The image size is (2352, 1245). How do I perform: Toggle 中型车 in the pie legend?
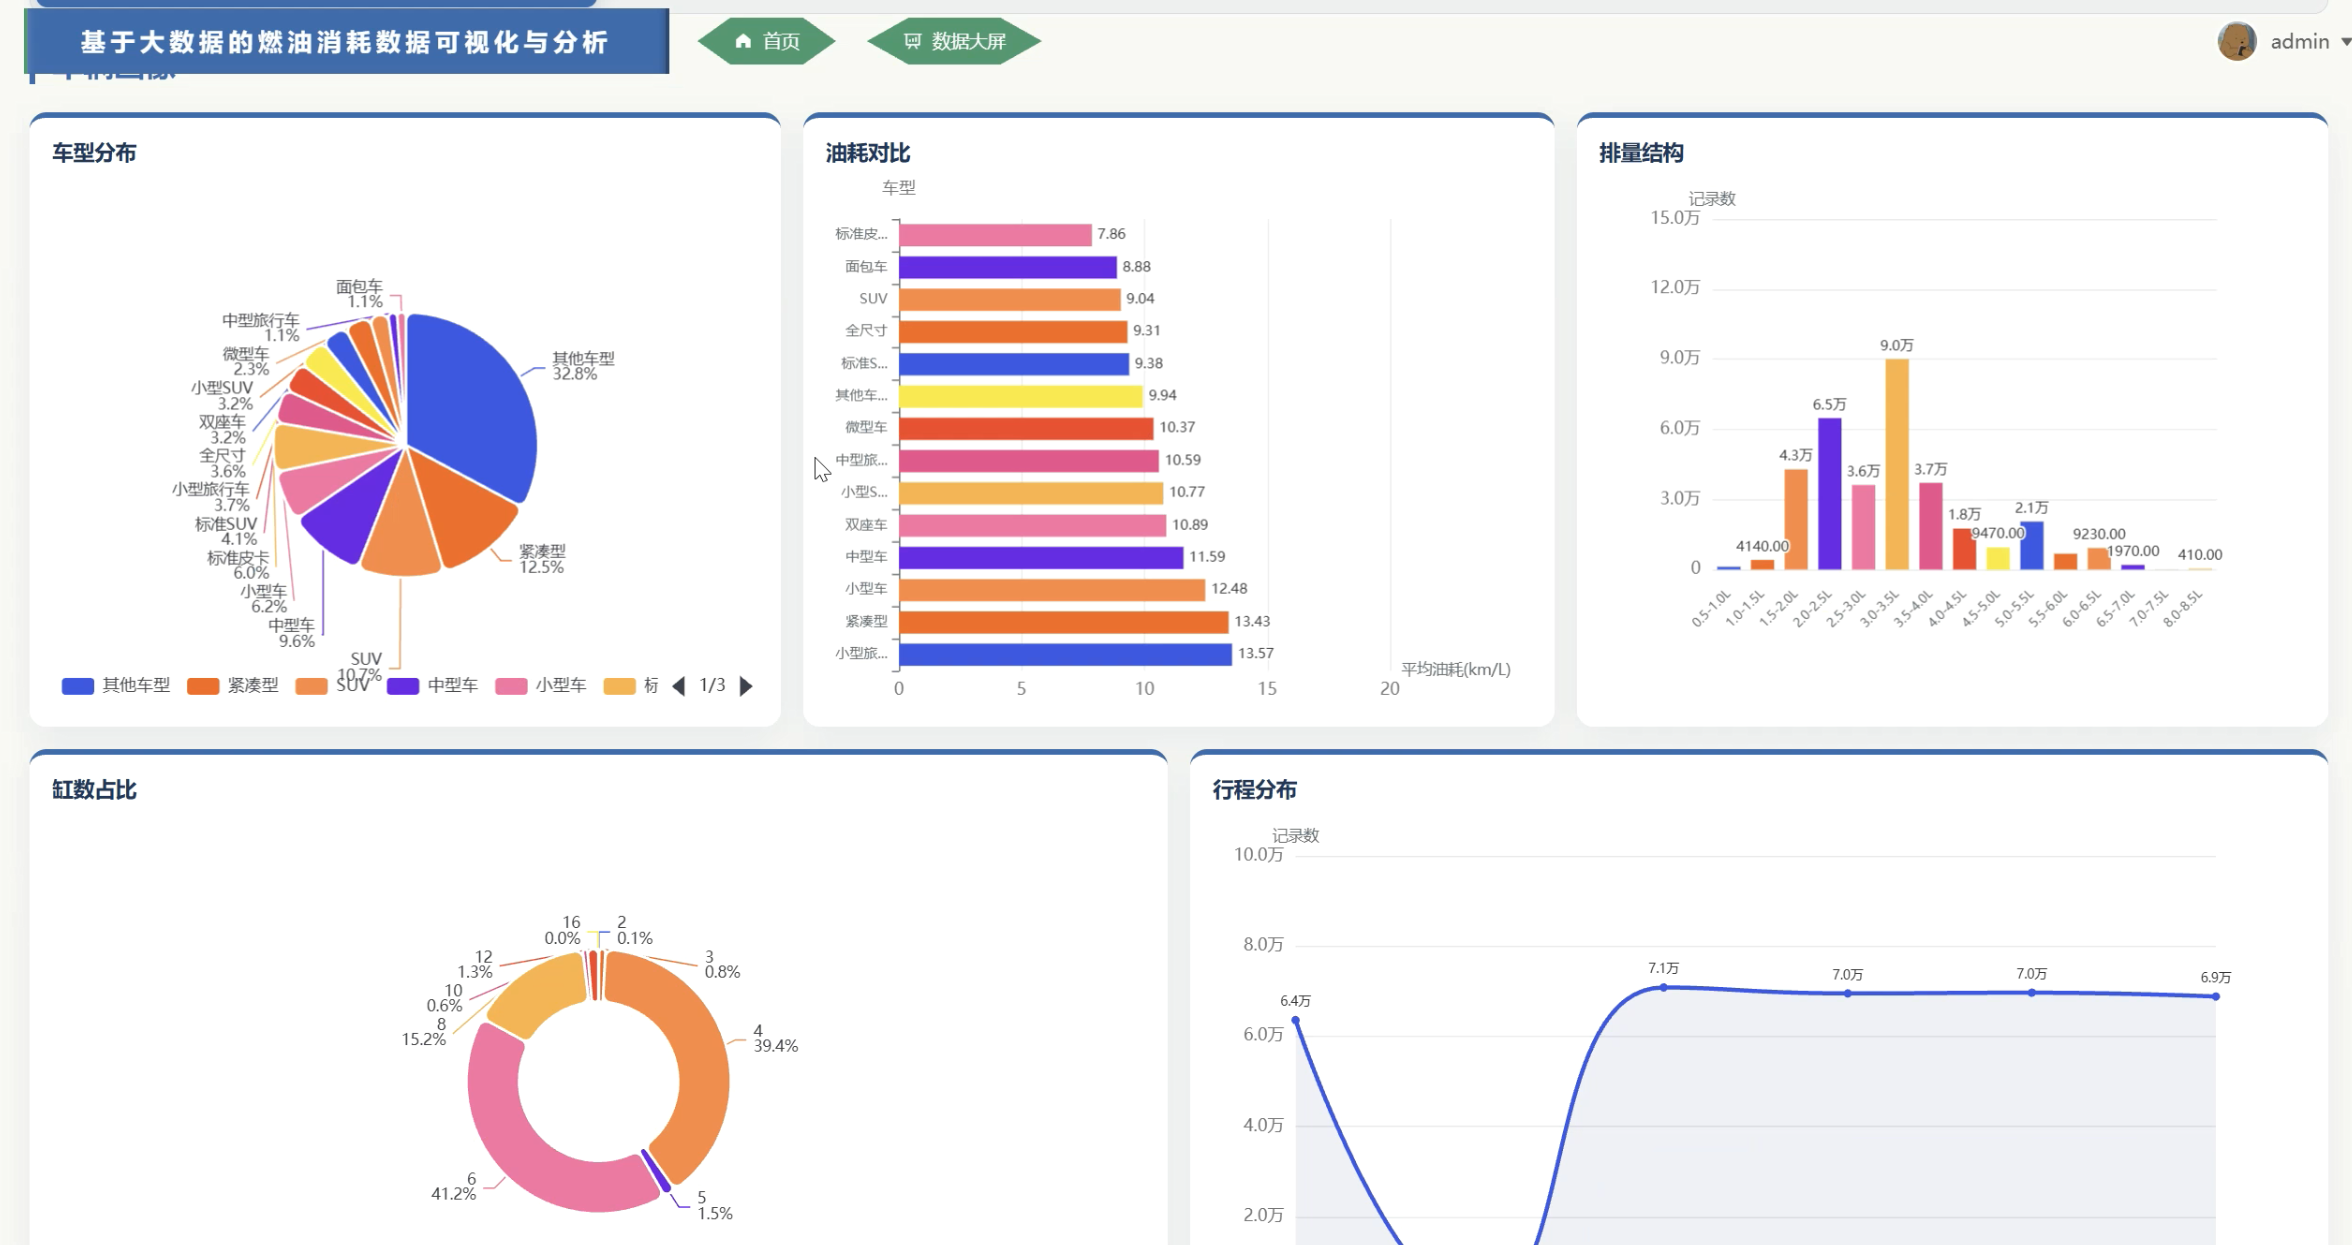click(x=432, y=685)
